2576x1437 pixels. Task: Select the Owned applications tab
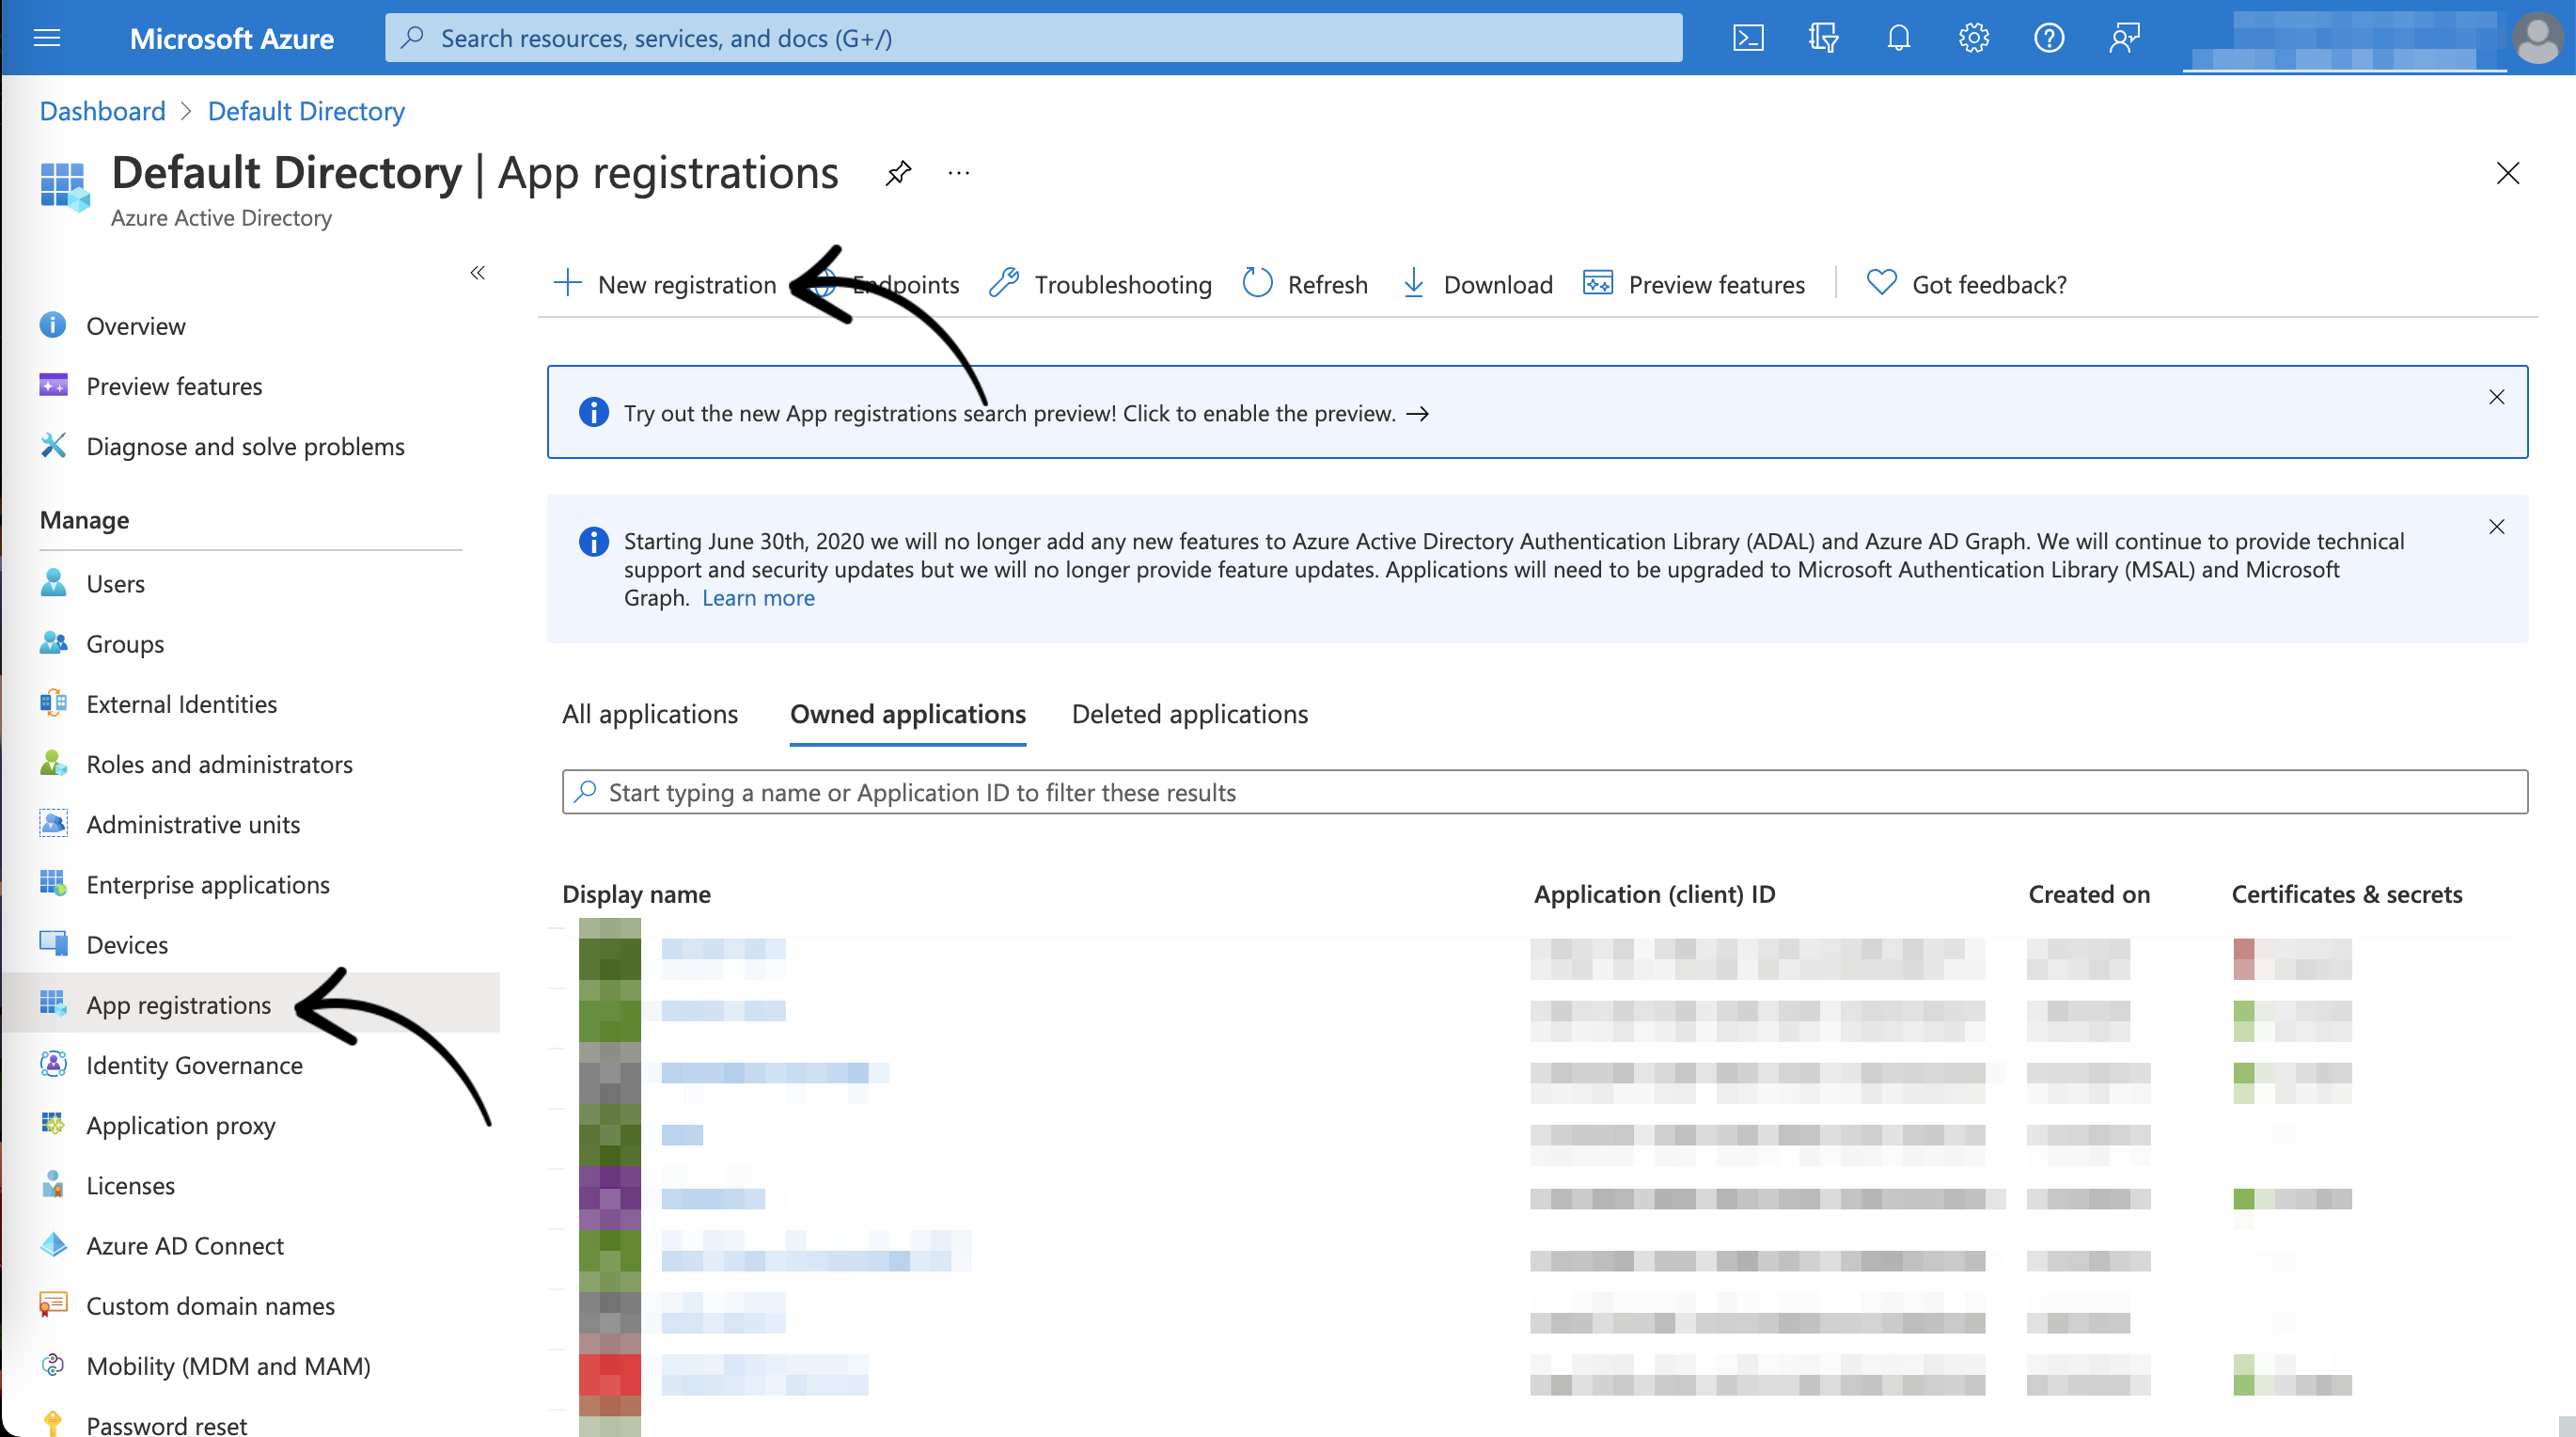pos(908,714)
